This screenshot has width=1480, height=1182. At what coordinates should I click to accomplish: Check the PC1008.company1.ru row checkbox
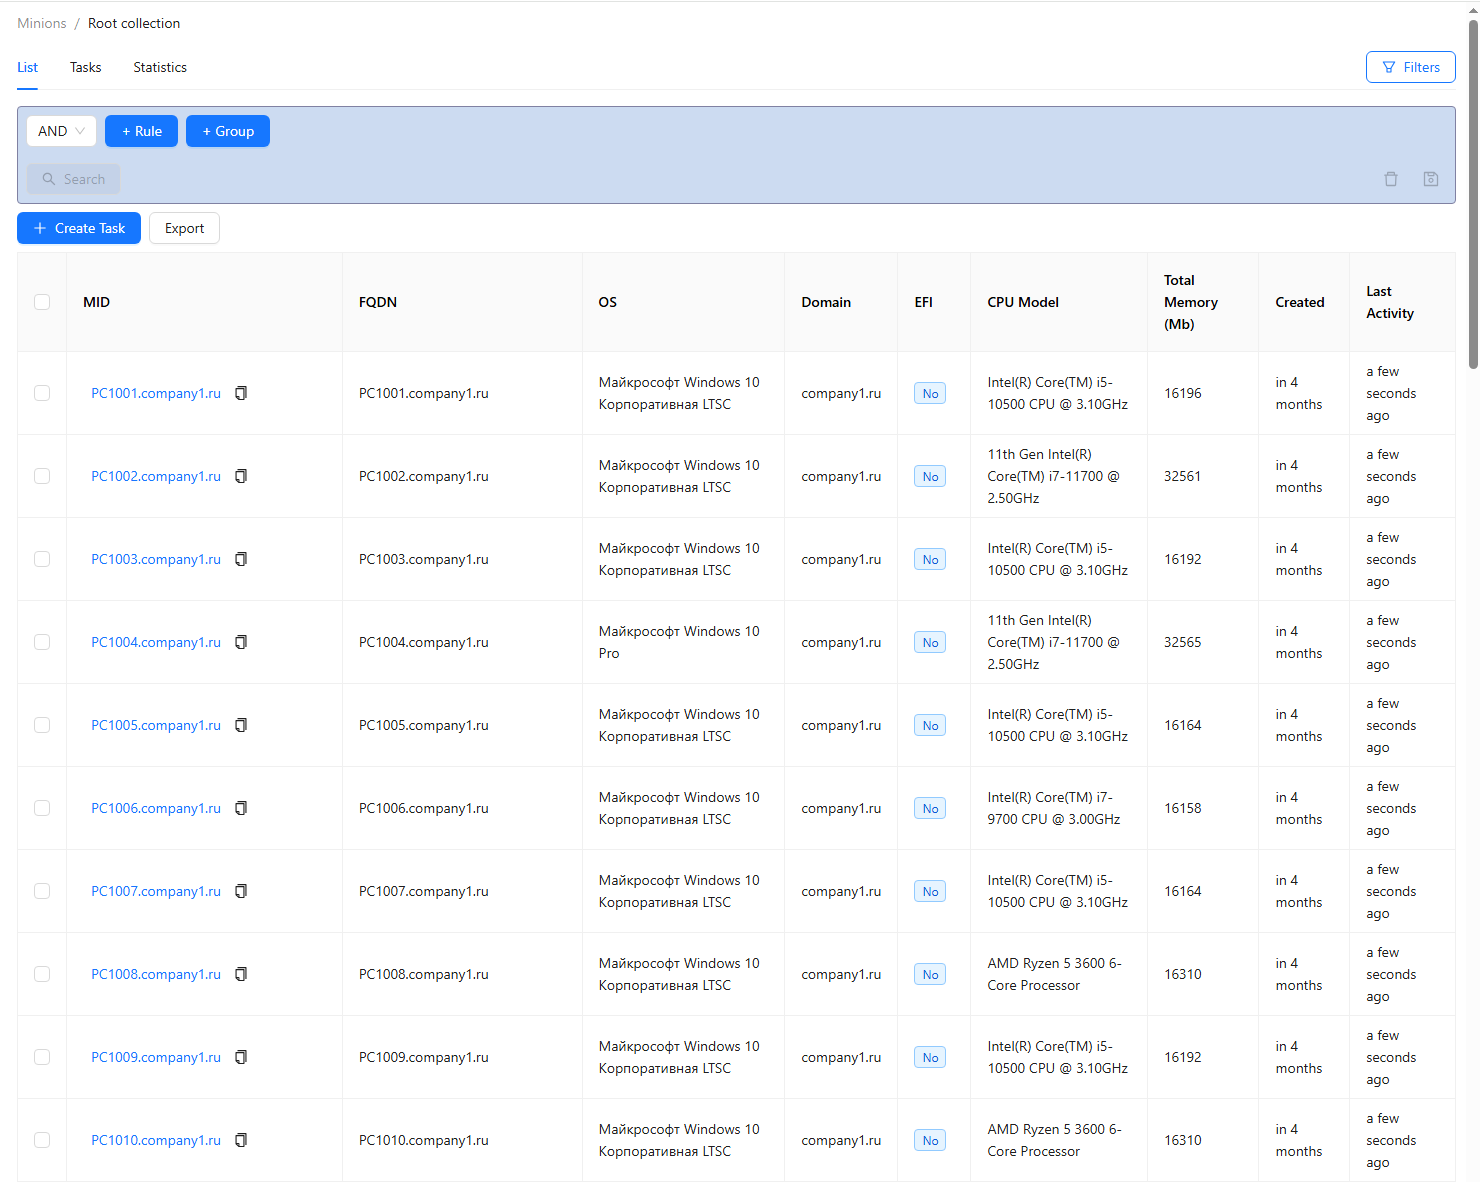(x=42, y=974)
